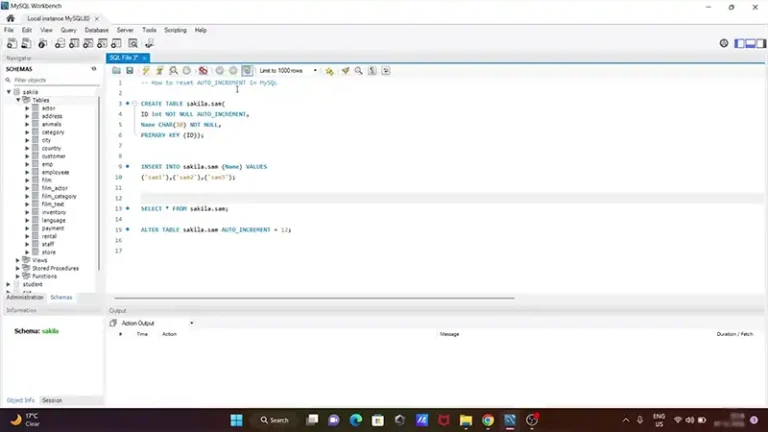Expand the student schema node
The image size is (768, 432).
9,284
